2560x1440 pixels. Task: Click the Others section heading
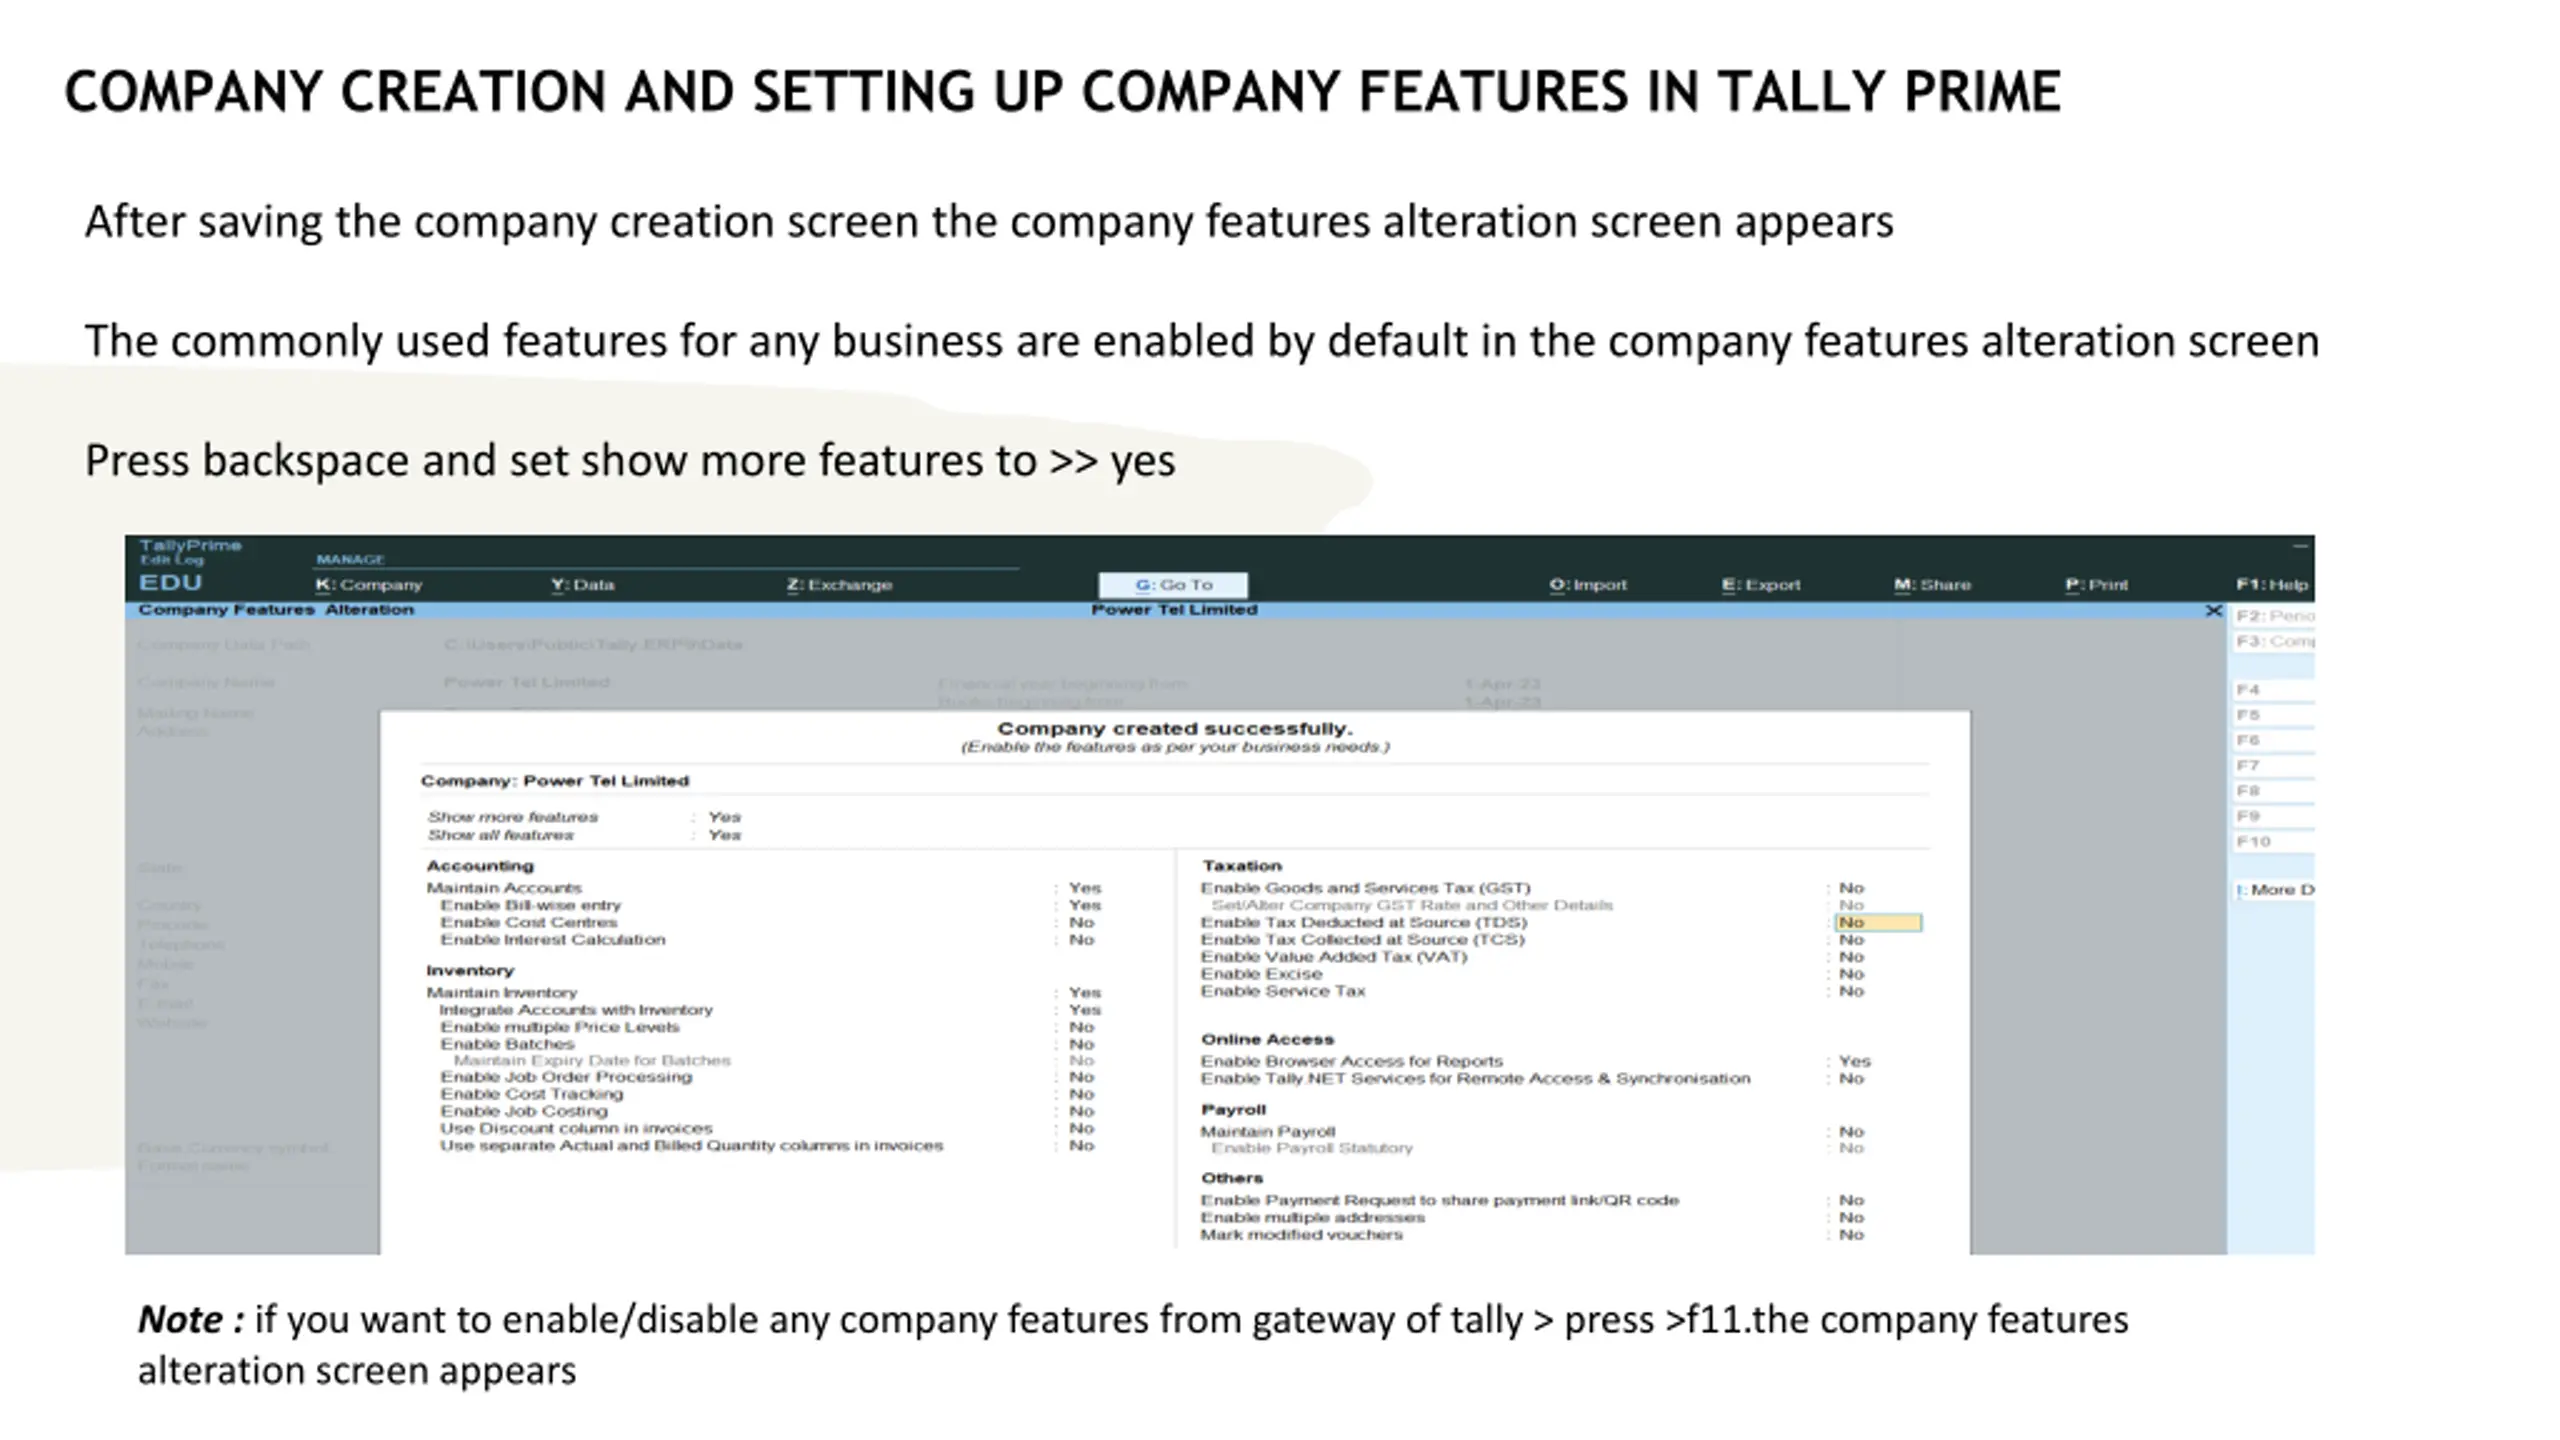click(x=1232, y=1178)
